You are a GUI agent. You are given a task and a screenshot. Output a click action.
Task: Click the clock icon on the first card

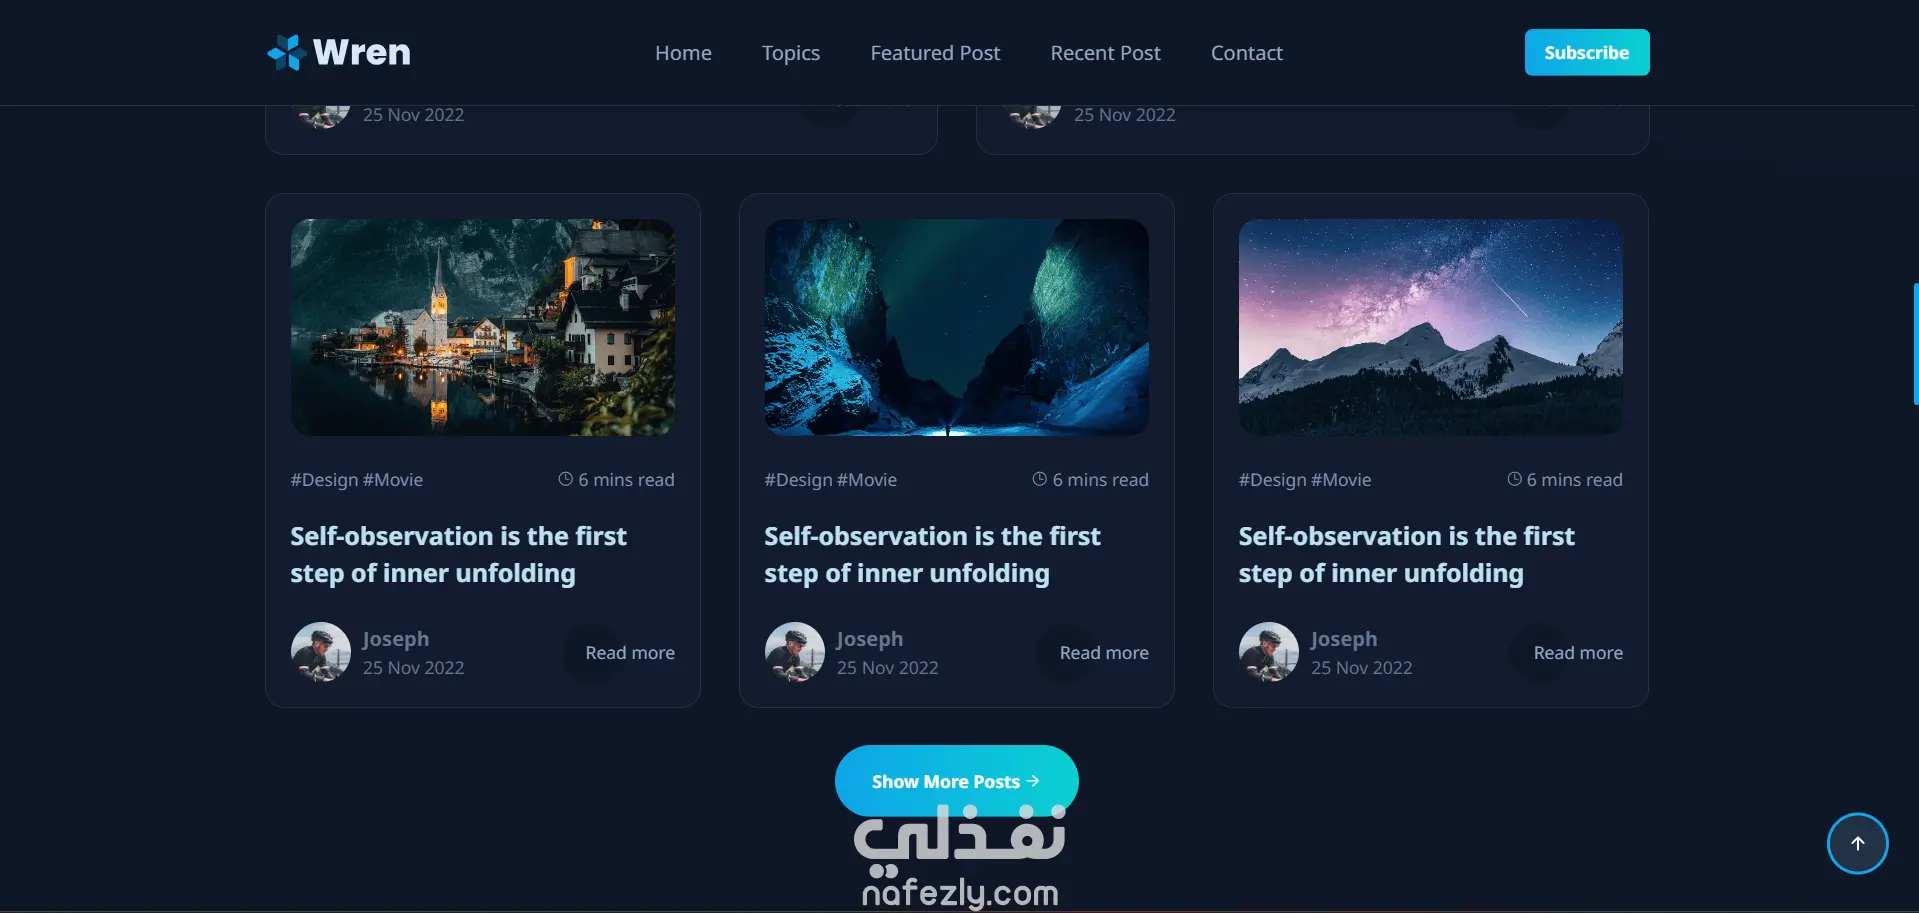tap(565, 479)
